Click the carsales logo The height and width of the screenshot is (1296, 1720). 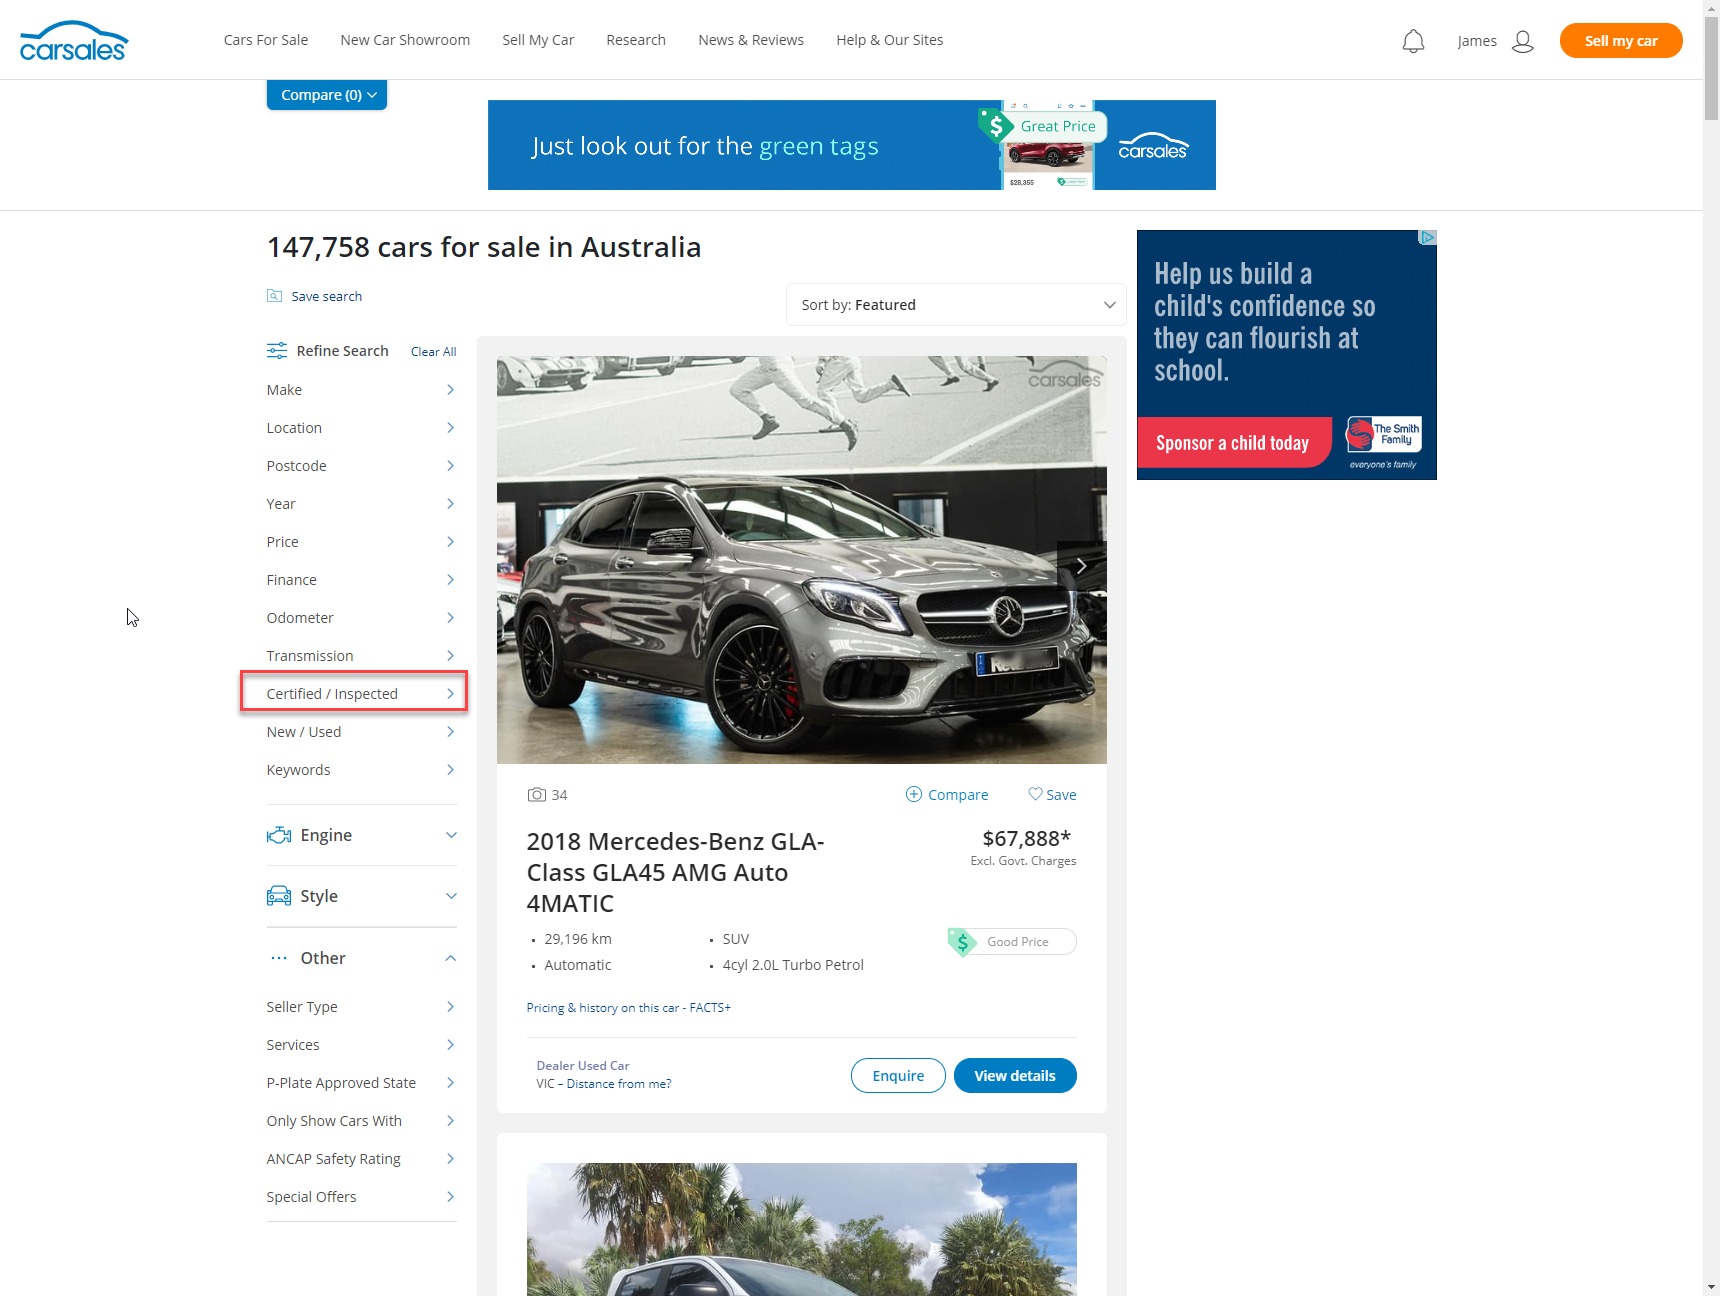click(74, 41)
